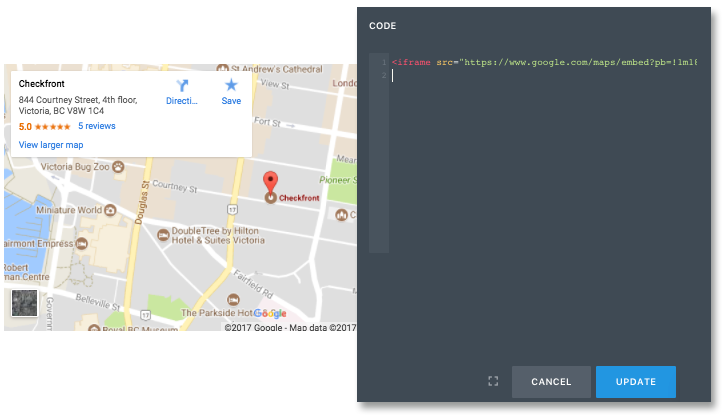The height and width of the screenshot is (419, 723).
Task: Click the 844 Courtney Street address text
Action: point(78,105)
